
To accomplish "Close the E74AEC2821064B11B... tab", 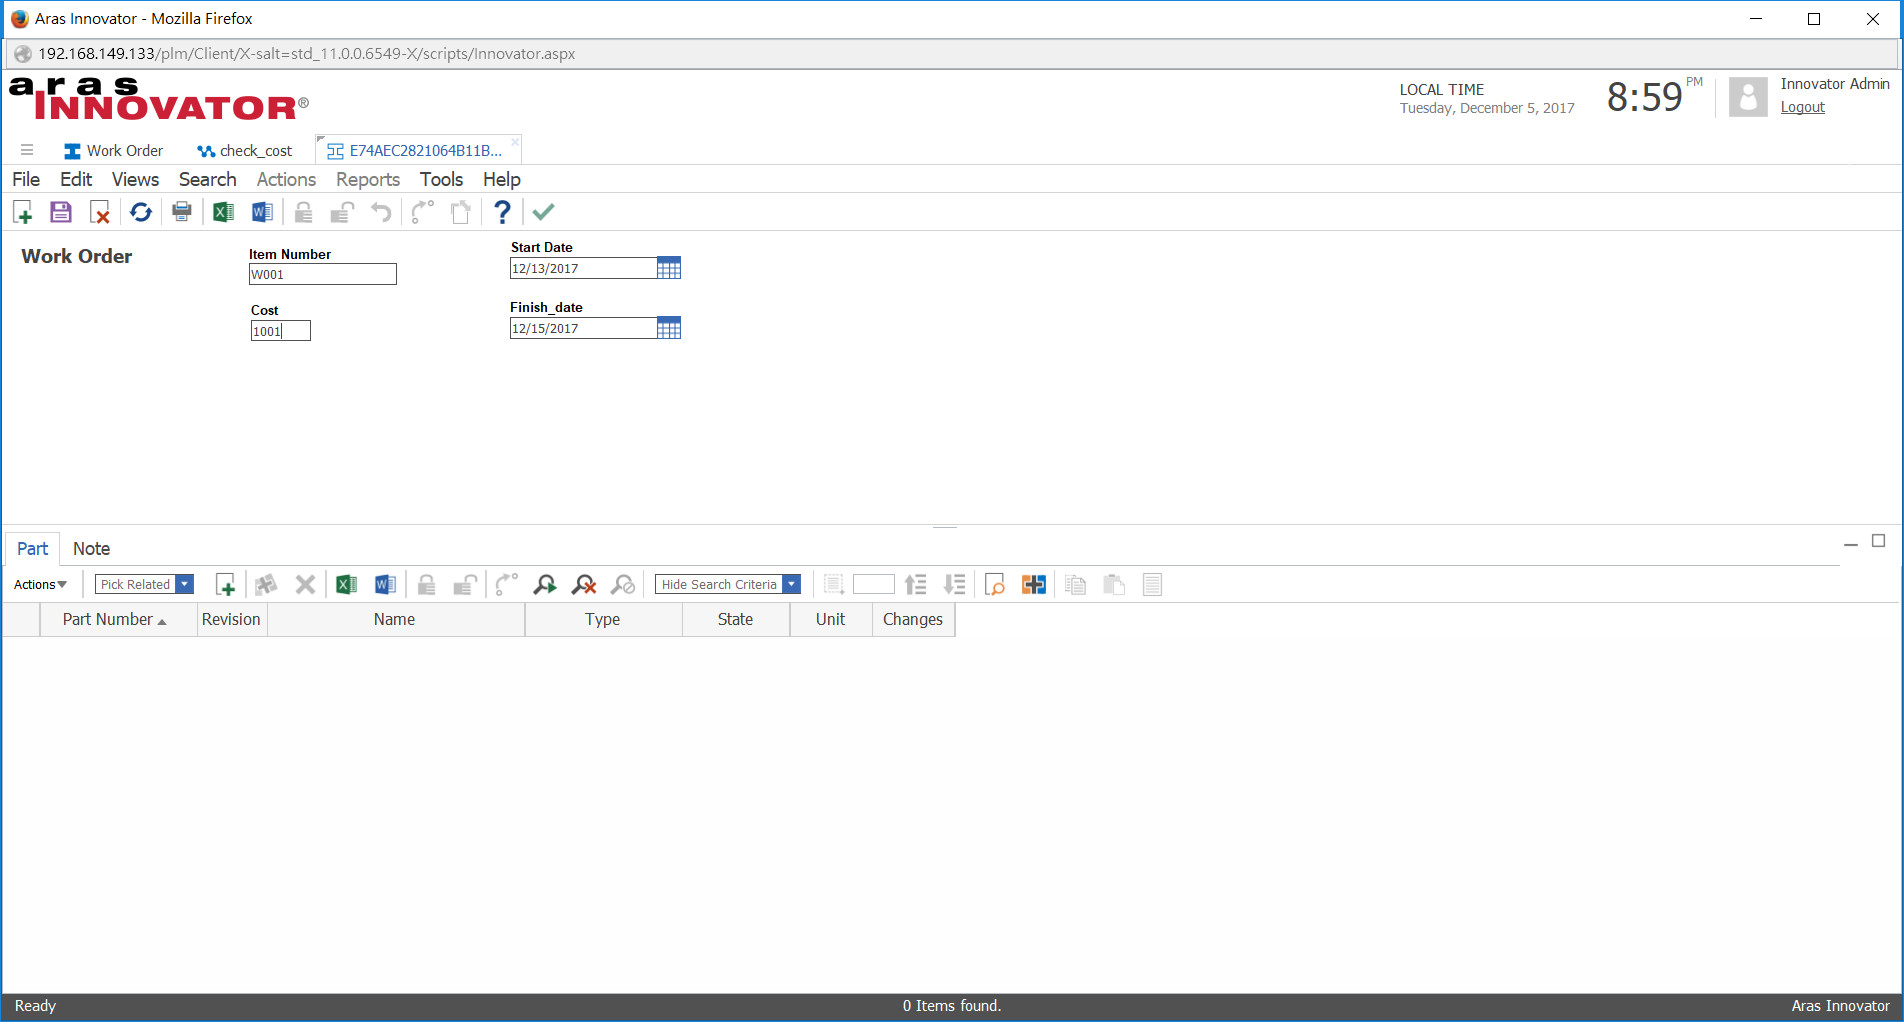I will coord(515,142).
